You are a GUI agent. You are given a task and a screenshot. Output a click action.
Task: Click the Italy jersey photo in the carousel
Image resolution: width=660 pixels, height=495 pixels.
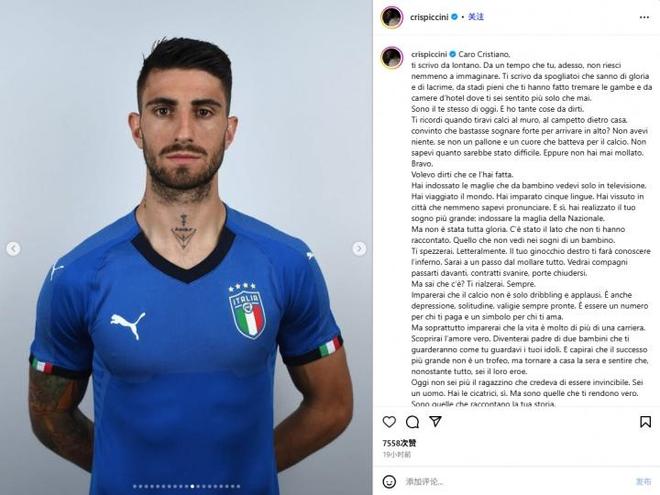click(x=186, y=248)
